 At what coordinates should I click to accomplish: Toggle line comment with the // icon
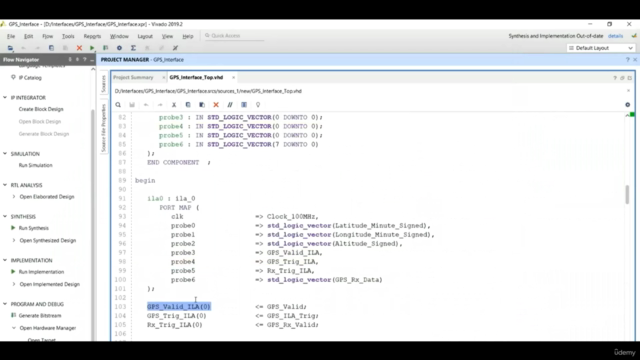click(230, 105)
